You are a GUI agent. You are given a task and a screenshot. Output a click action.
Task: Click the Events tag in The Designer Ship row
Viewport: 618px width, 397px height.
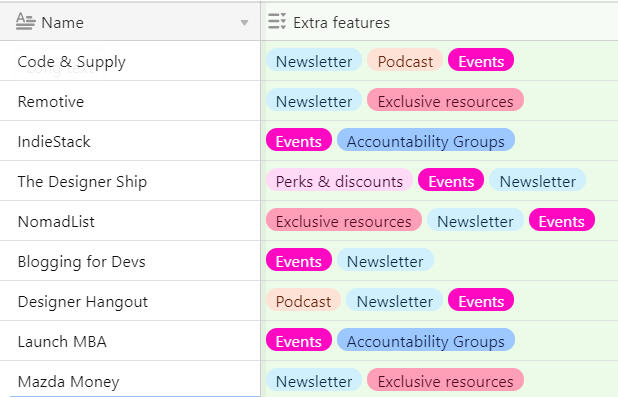[451, 181]
